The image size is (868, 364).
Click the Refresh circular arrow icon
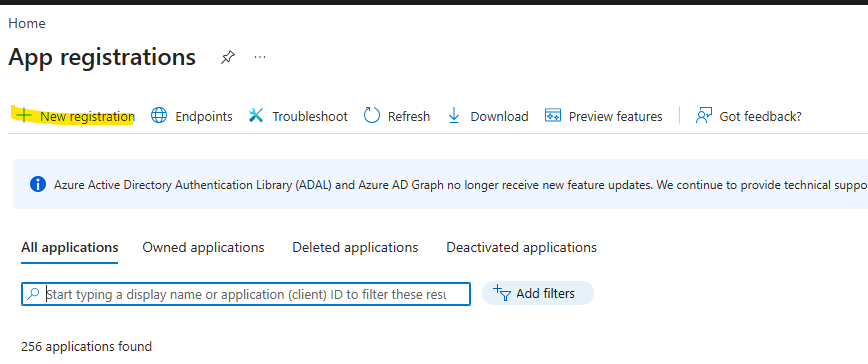click(x=371, y=116)
